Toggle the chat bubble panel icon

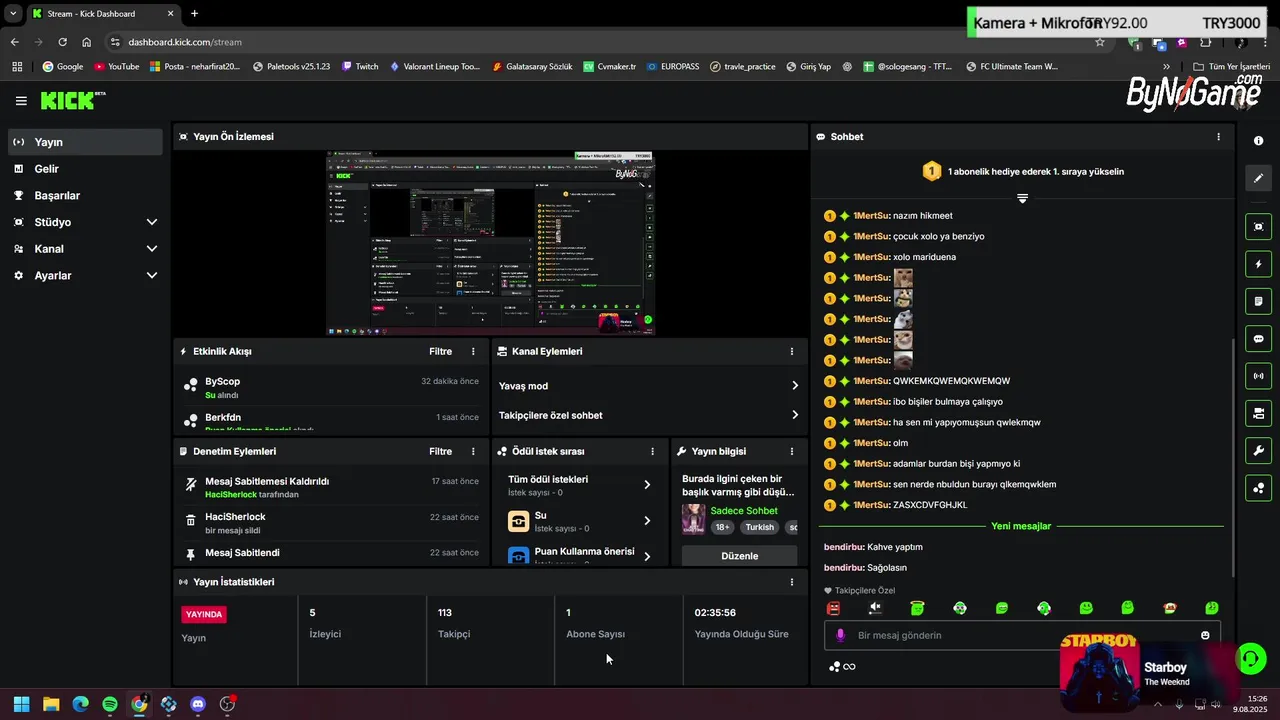click(x=1259, y=339)
